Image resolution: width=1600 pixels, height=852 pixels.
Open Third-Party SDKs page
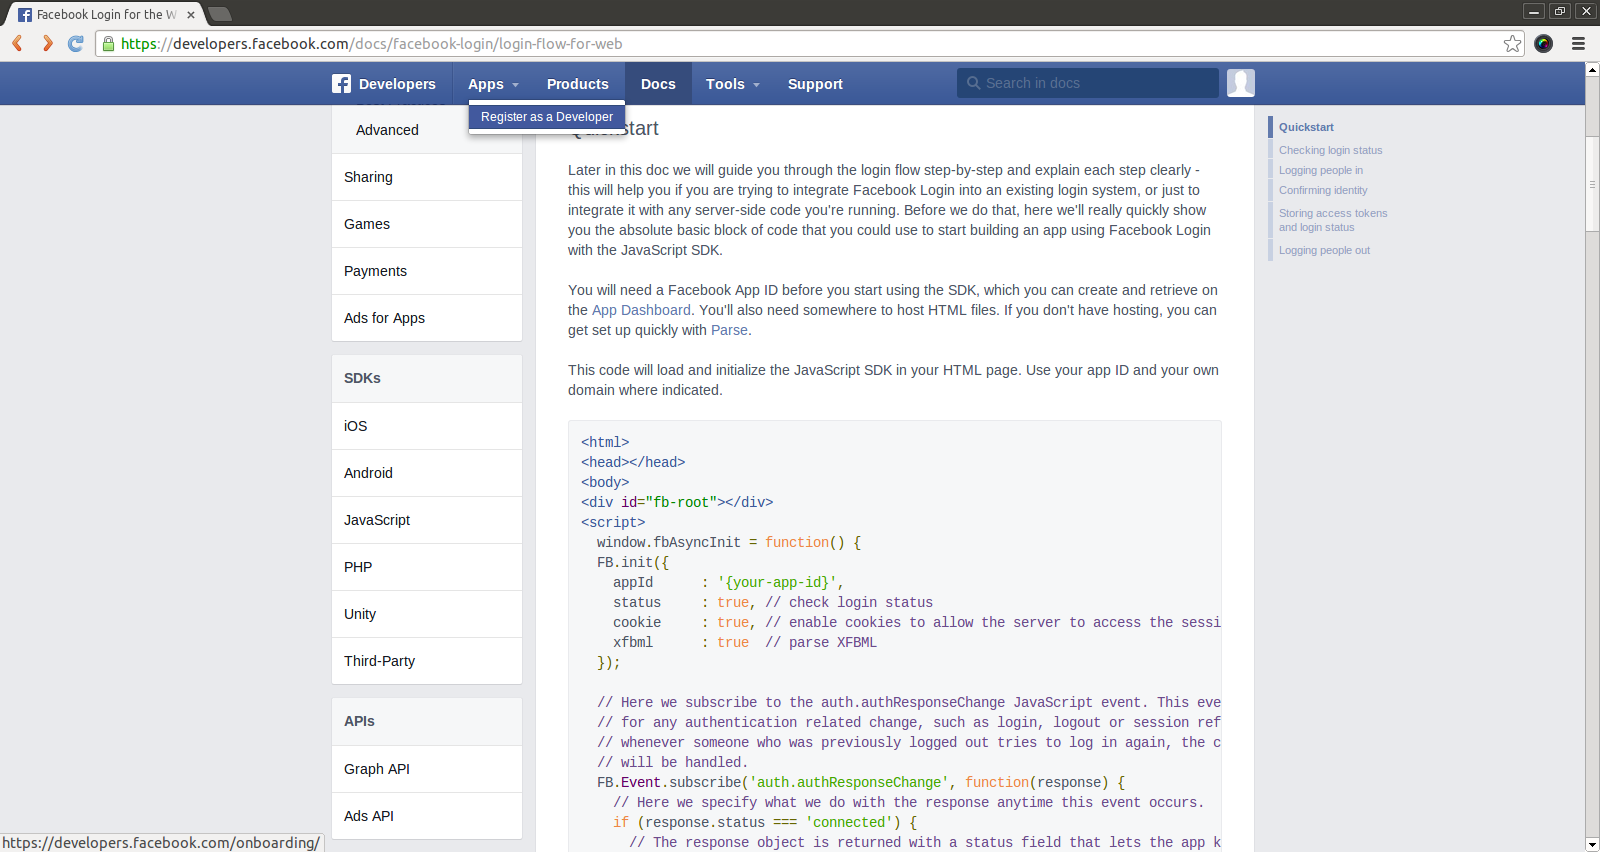pyautogui.click(x=427, y=661)
